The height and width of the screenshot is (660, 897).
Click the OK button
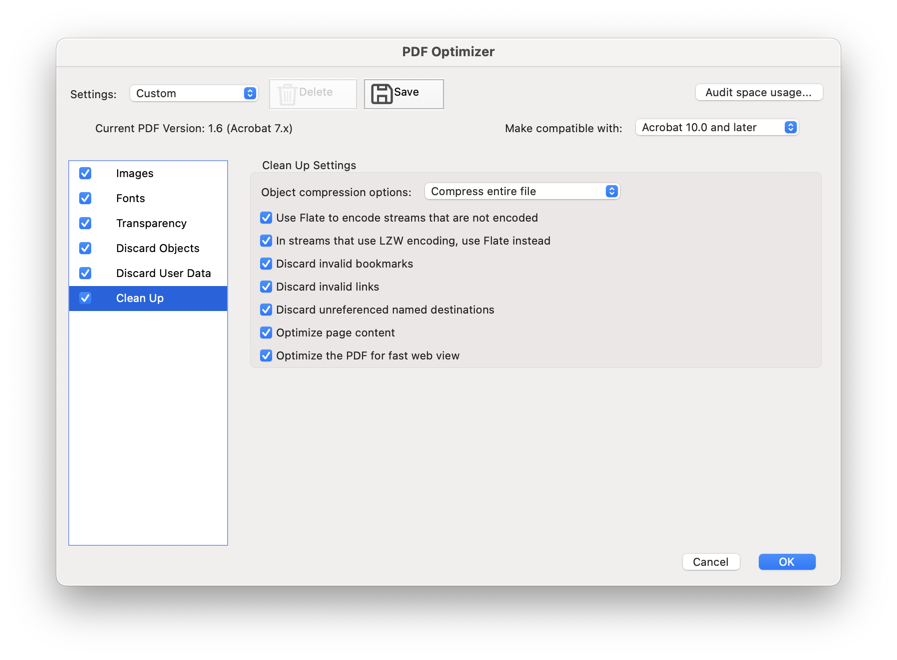click(x=787, y=562)
